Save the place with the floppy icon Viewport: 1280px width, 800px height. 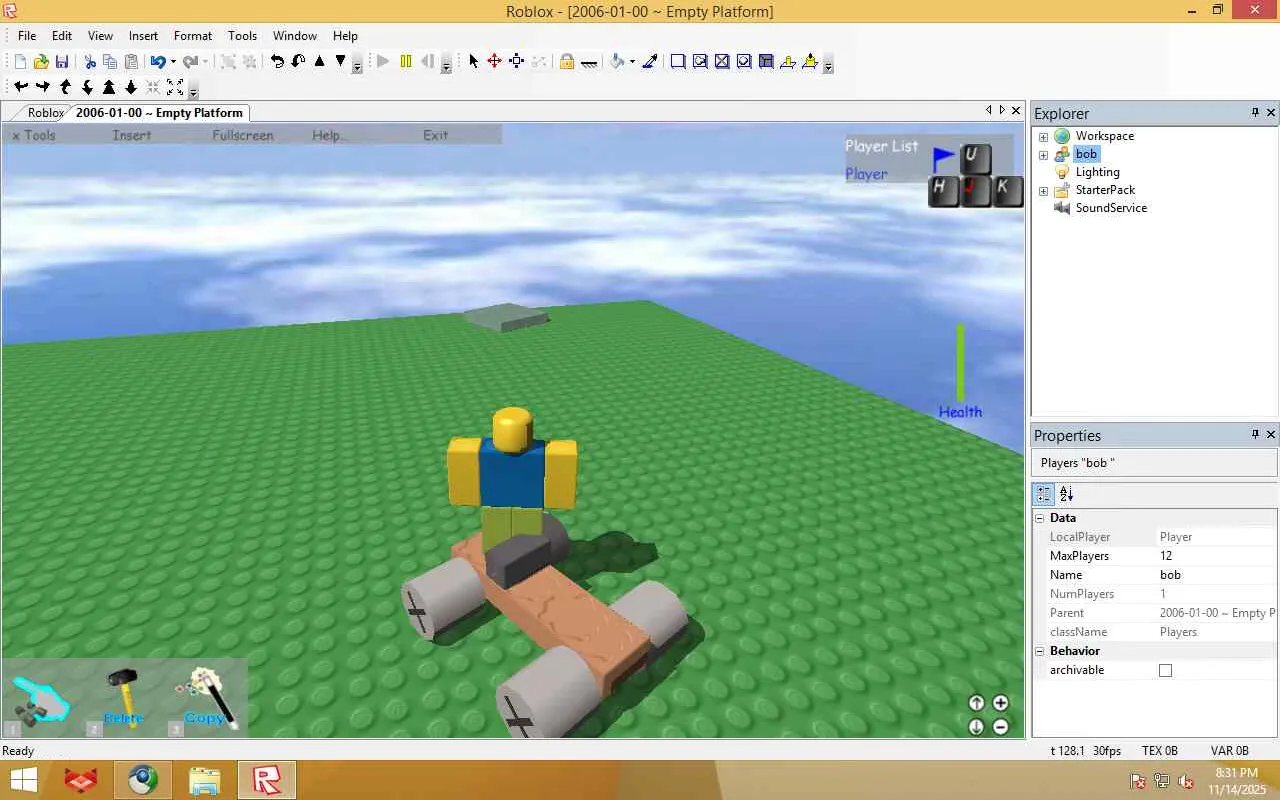(x=62, y=62)
